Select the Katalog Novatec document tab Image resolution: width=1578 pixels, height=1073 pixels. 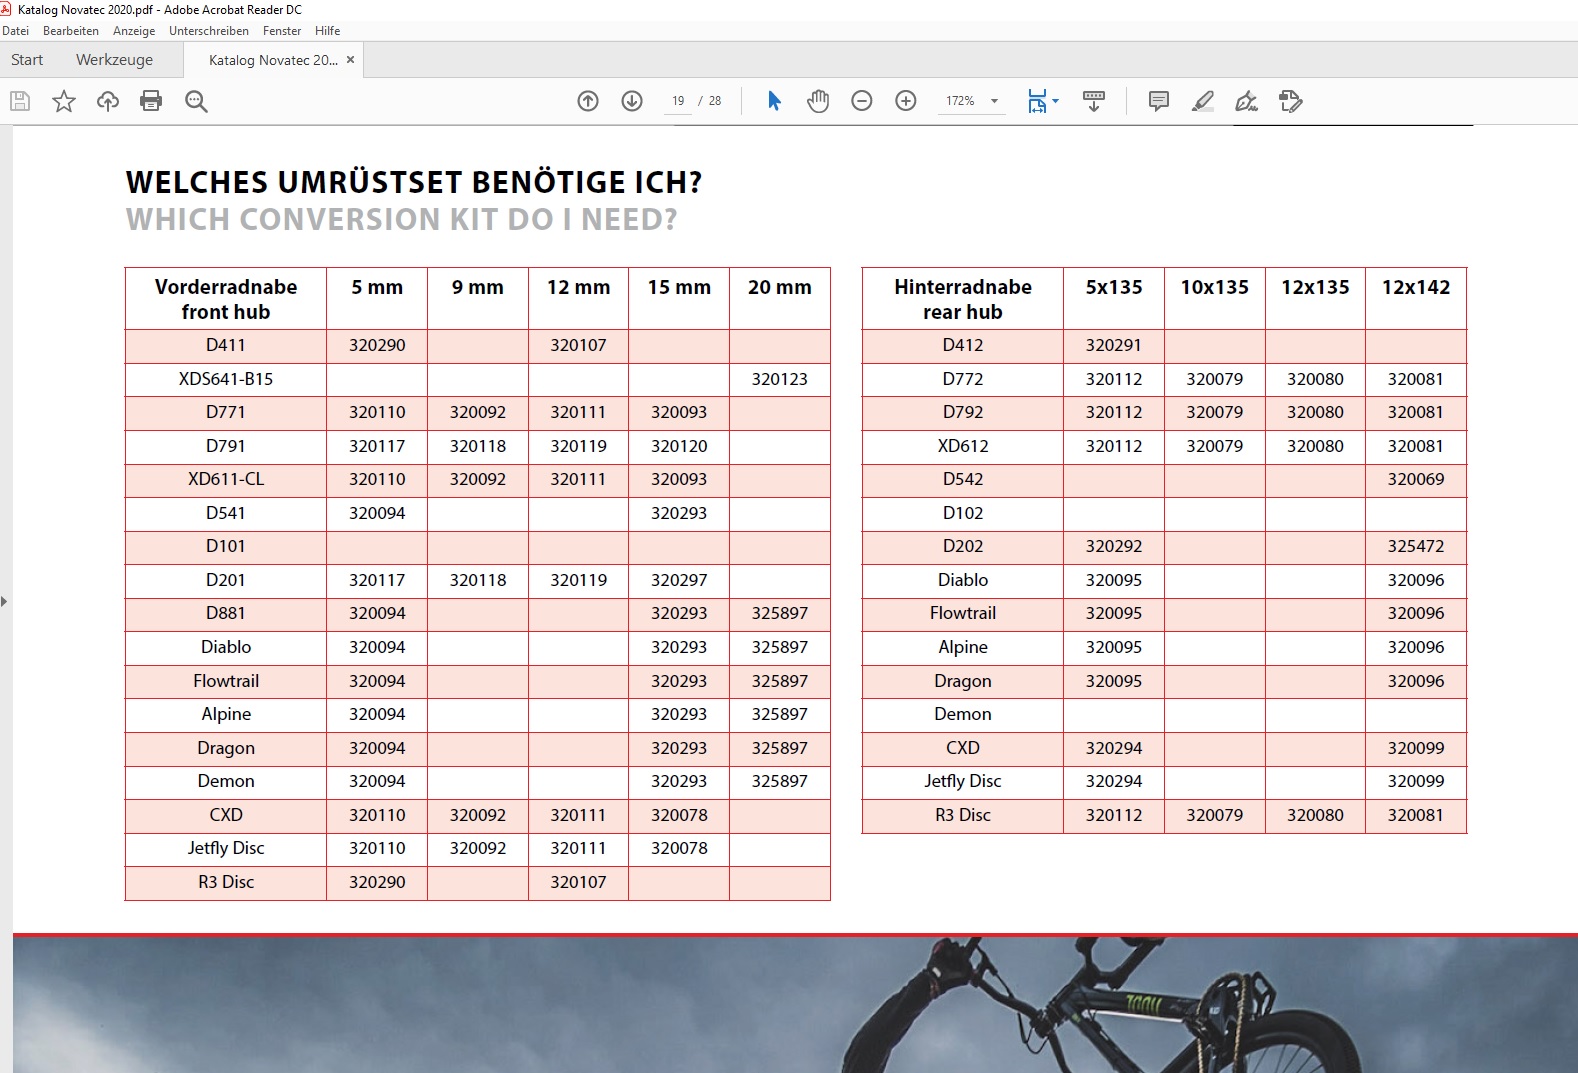[x=273, y=60]
